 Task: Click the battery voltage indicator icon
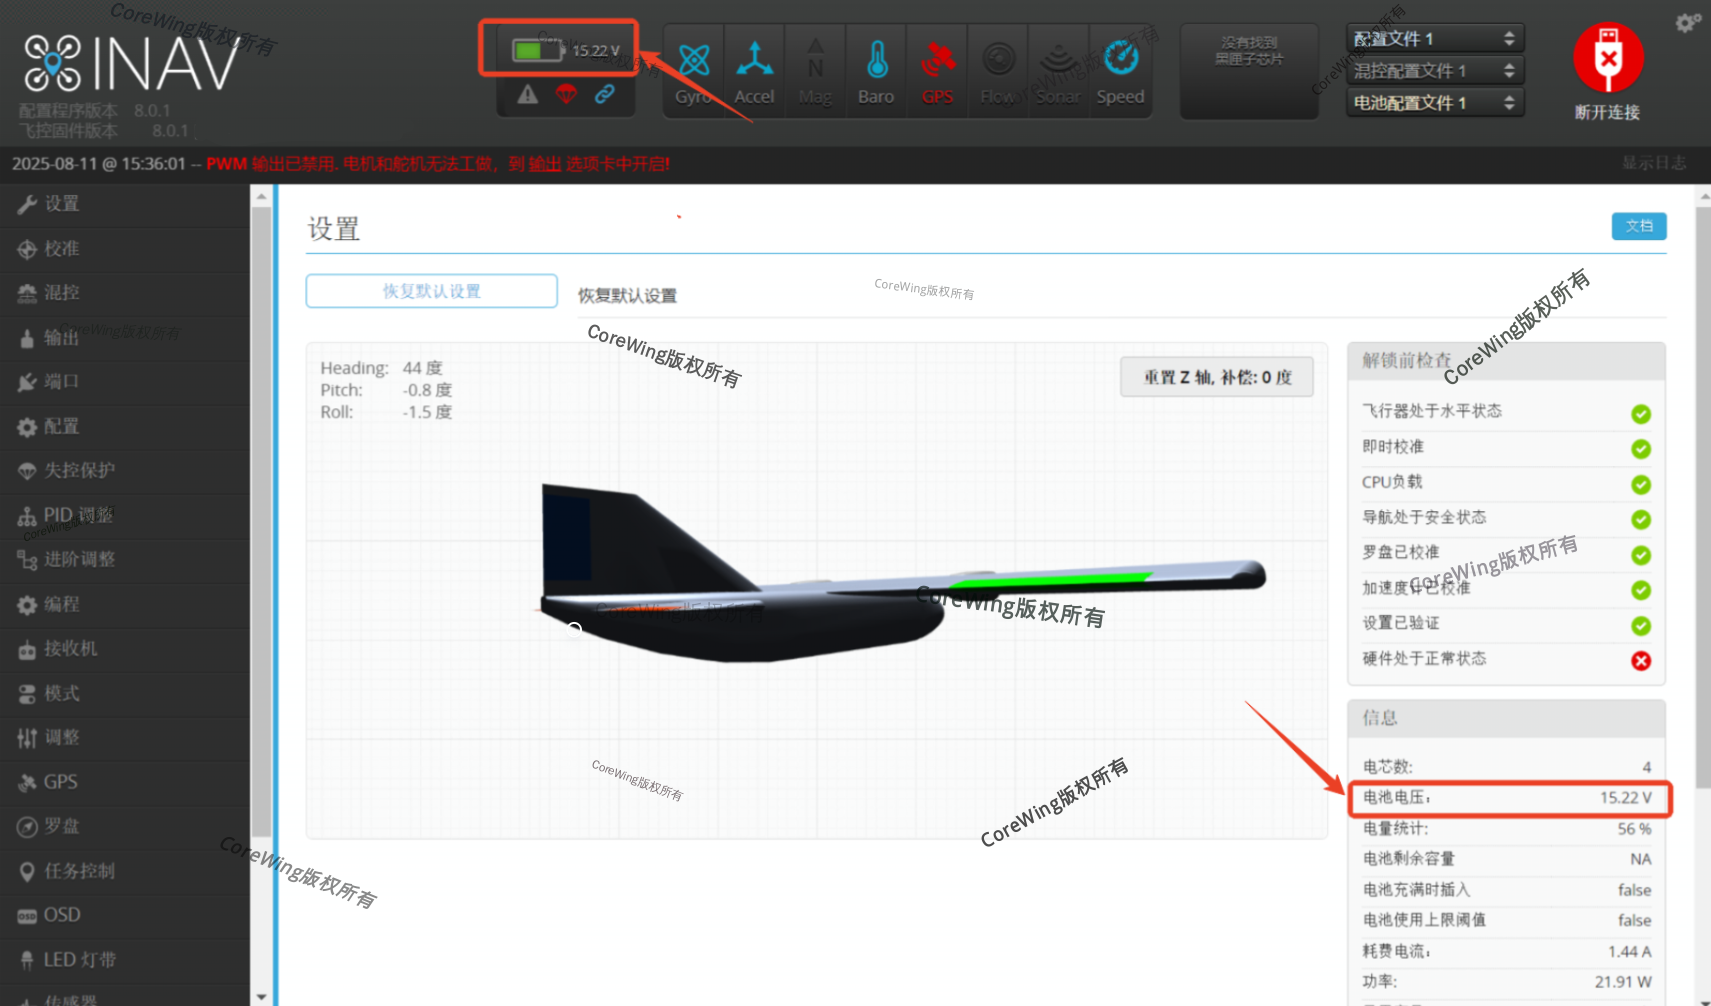(x=537, y=50)
